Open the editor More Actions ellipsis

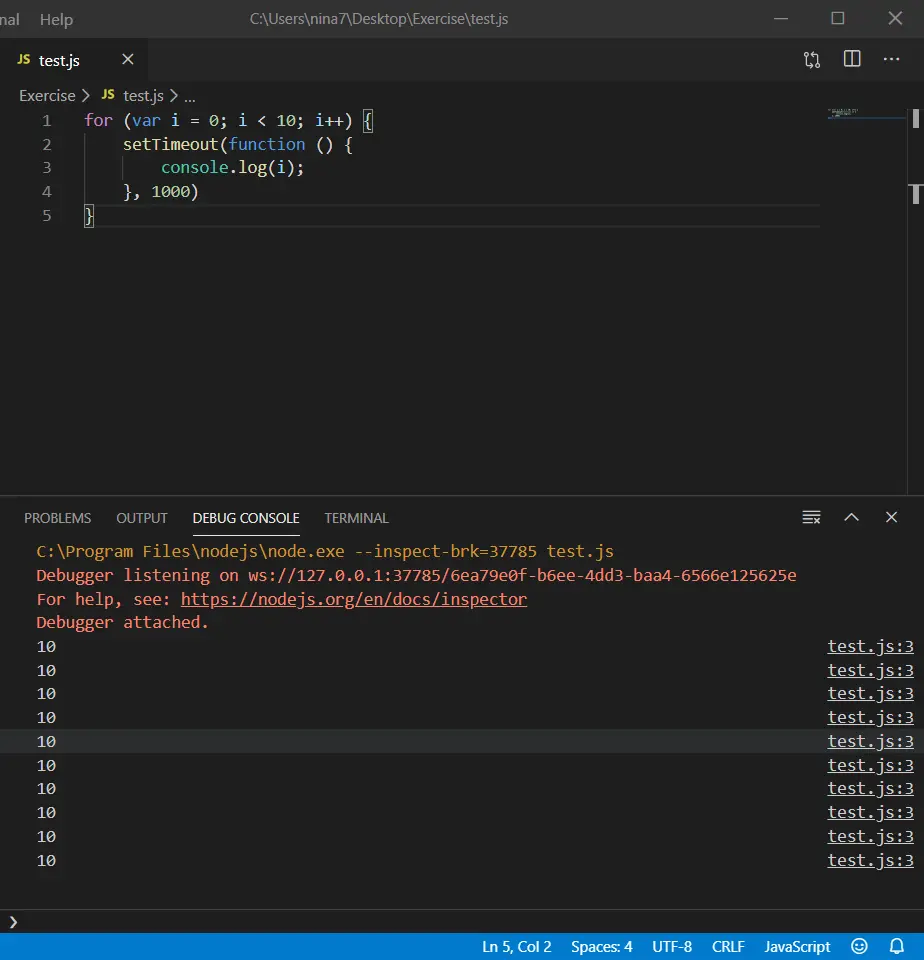[891, 60]
